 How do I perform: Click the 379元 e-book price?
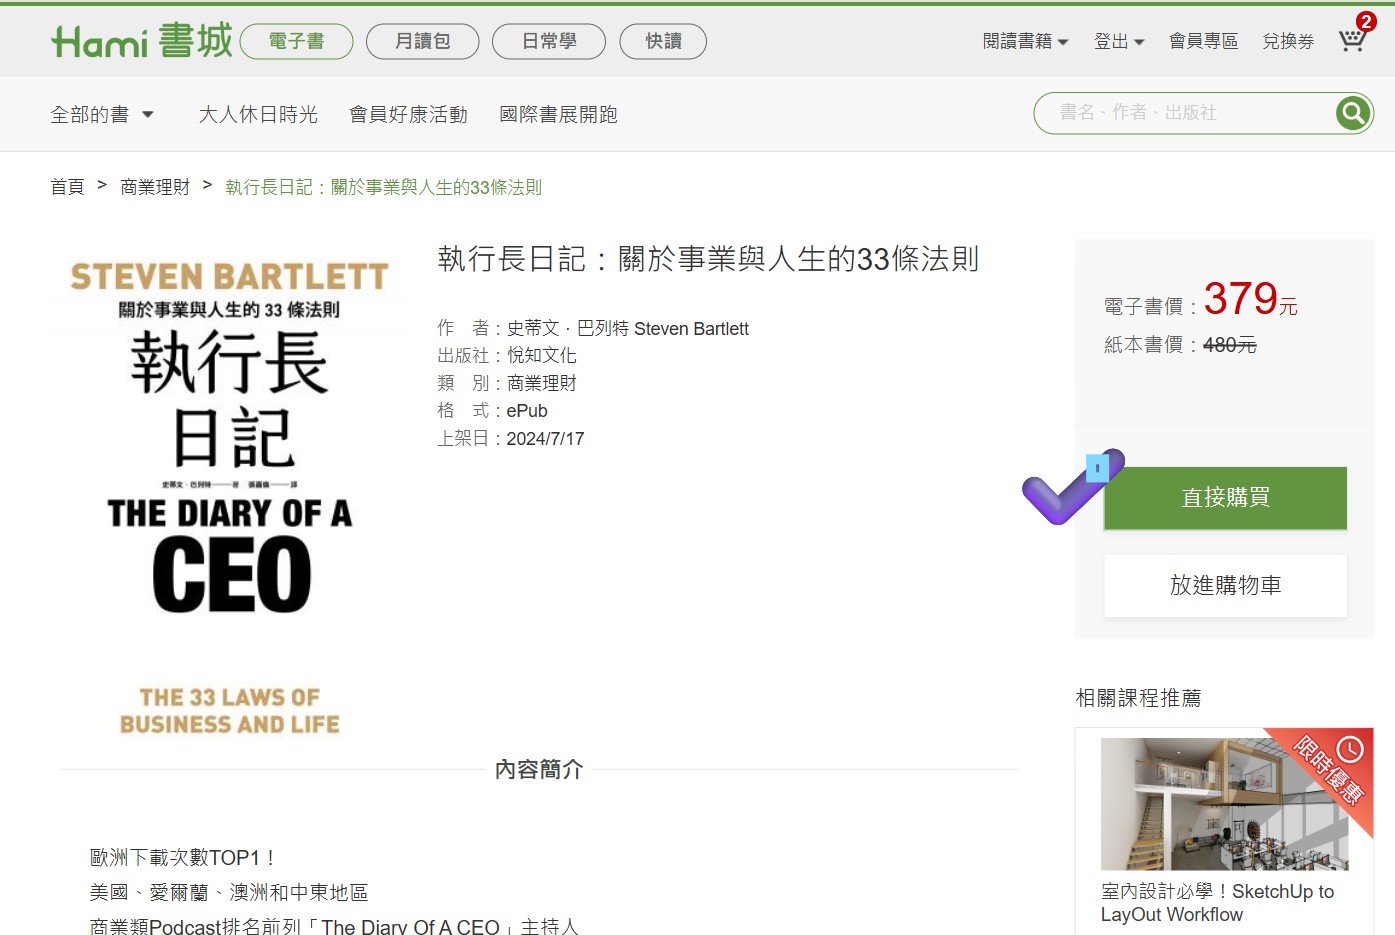[1250, 299]
